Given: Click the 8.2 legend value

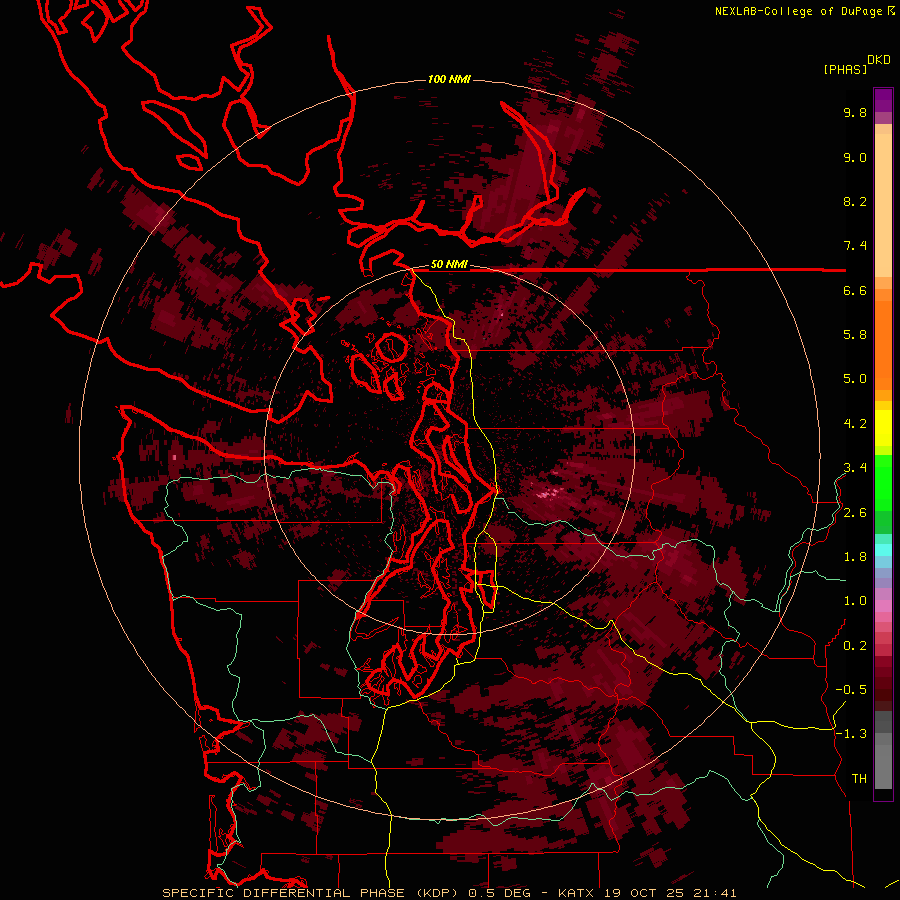Looking at the screenshot, I should point(855,201).
